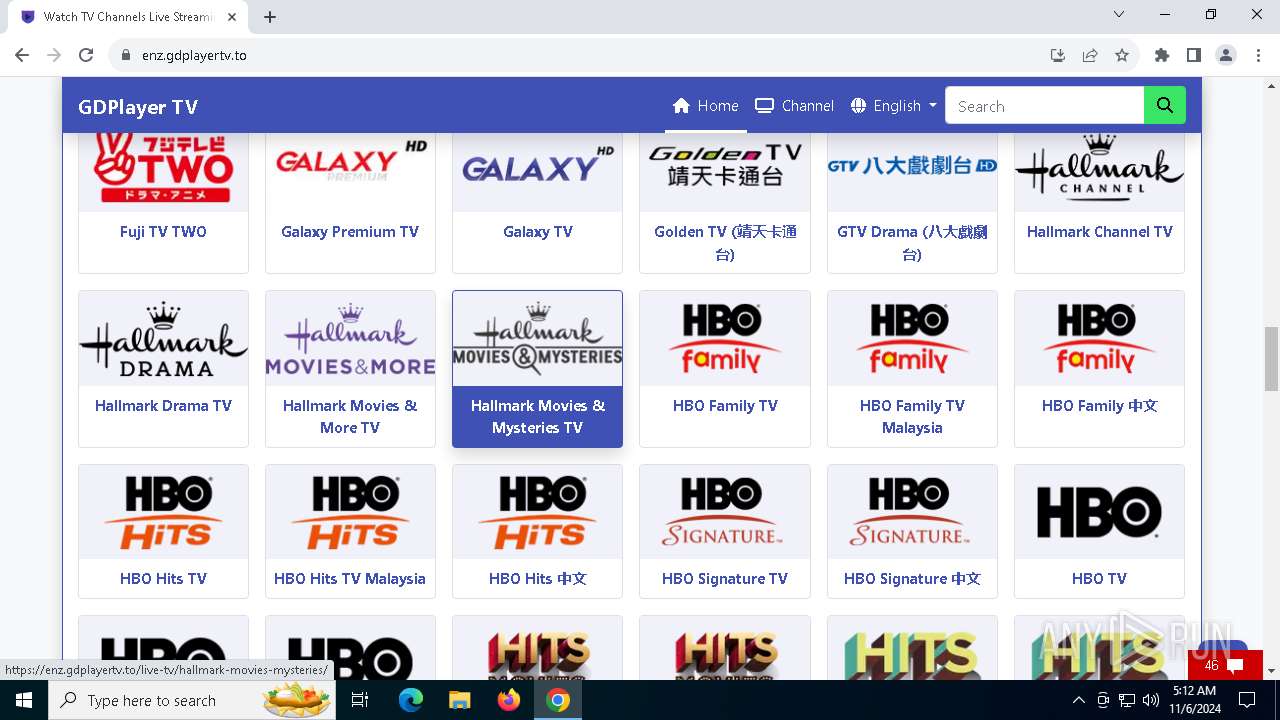
Task: Open Hallmark Movies & Mysteries TV link
Action: click(x=538, y=416)
